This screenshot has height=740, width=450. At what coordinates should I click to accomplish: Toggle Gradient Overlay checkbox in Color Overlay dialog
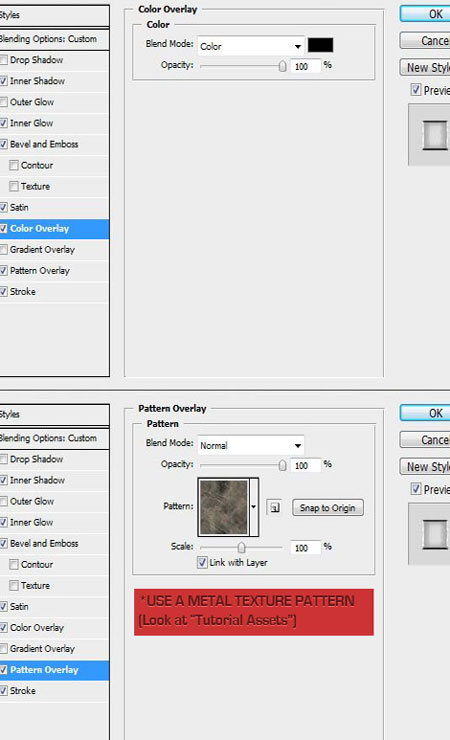click(x=3, y=250)
